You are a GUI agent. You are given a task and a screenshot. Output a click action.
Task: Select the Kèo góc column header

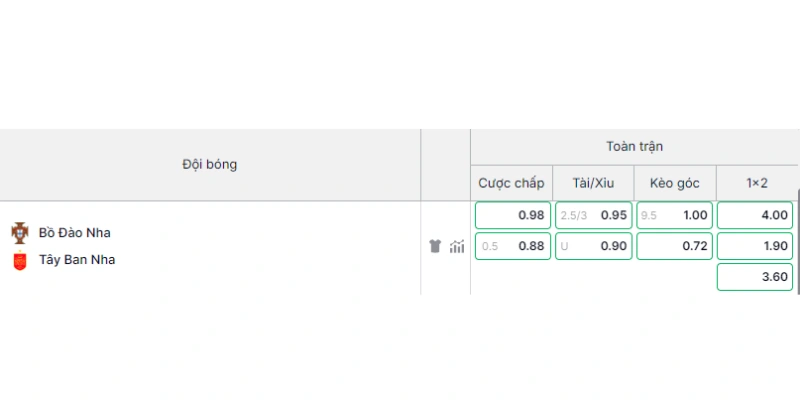675,183
